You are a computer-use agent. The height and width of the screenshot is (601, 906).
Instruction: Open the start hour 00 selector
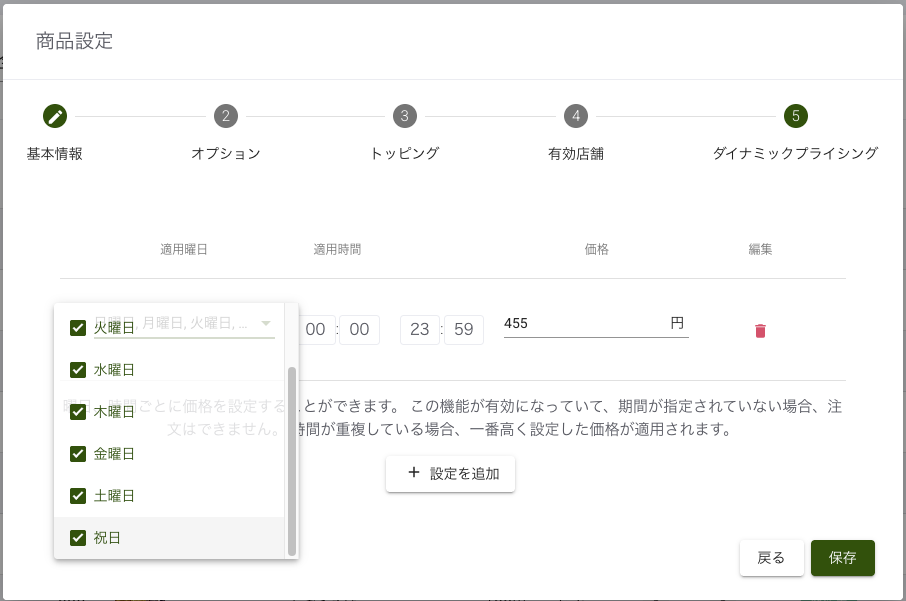coord(315,330)
